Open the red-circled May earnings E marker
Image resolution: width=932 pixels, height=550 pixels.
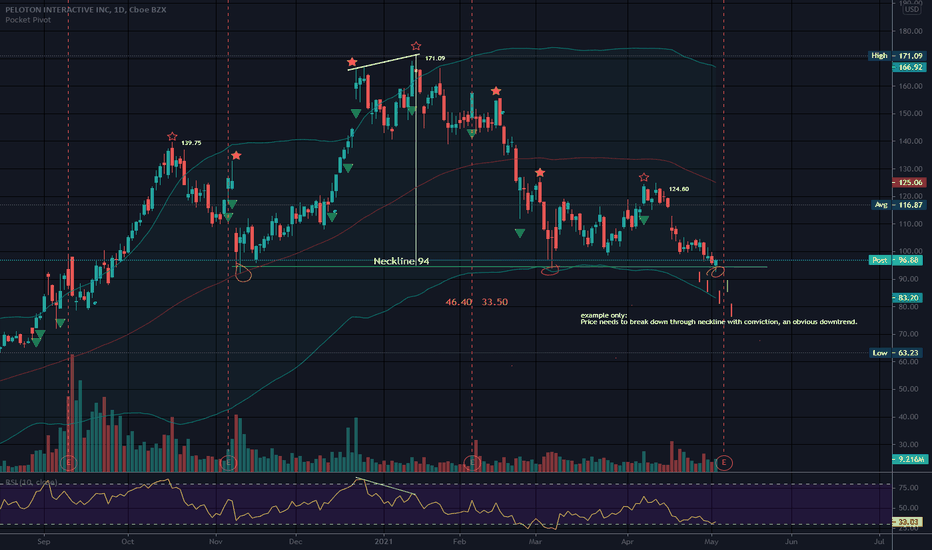(x=723, y=462)
